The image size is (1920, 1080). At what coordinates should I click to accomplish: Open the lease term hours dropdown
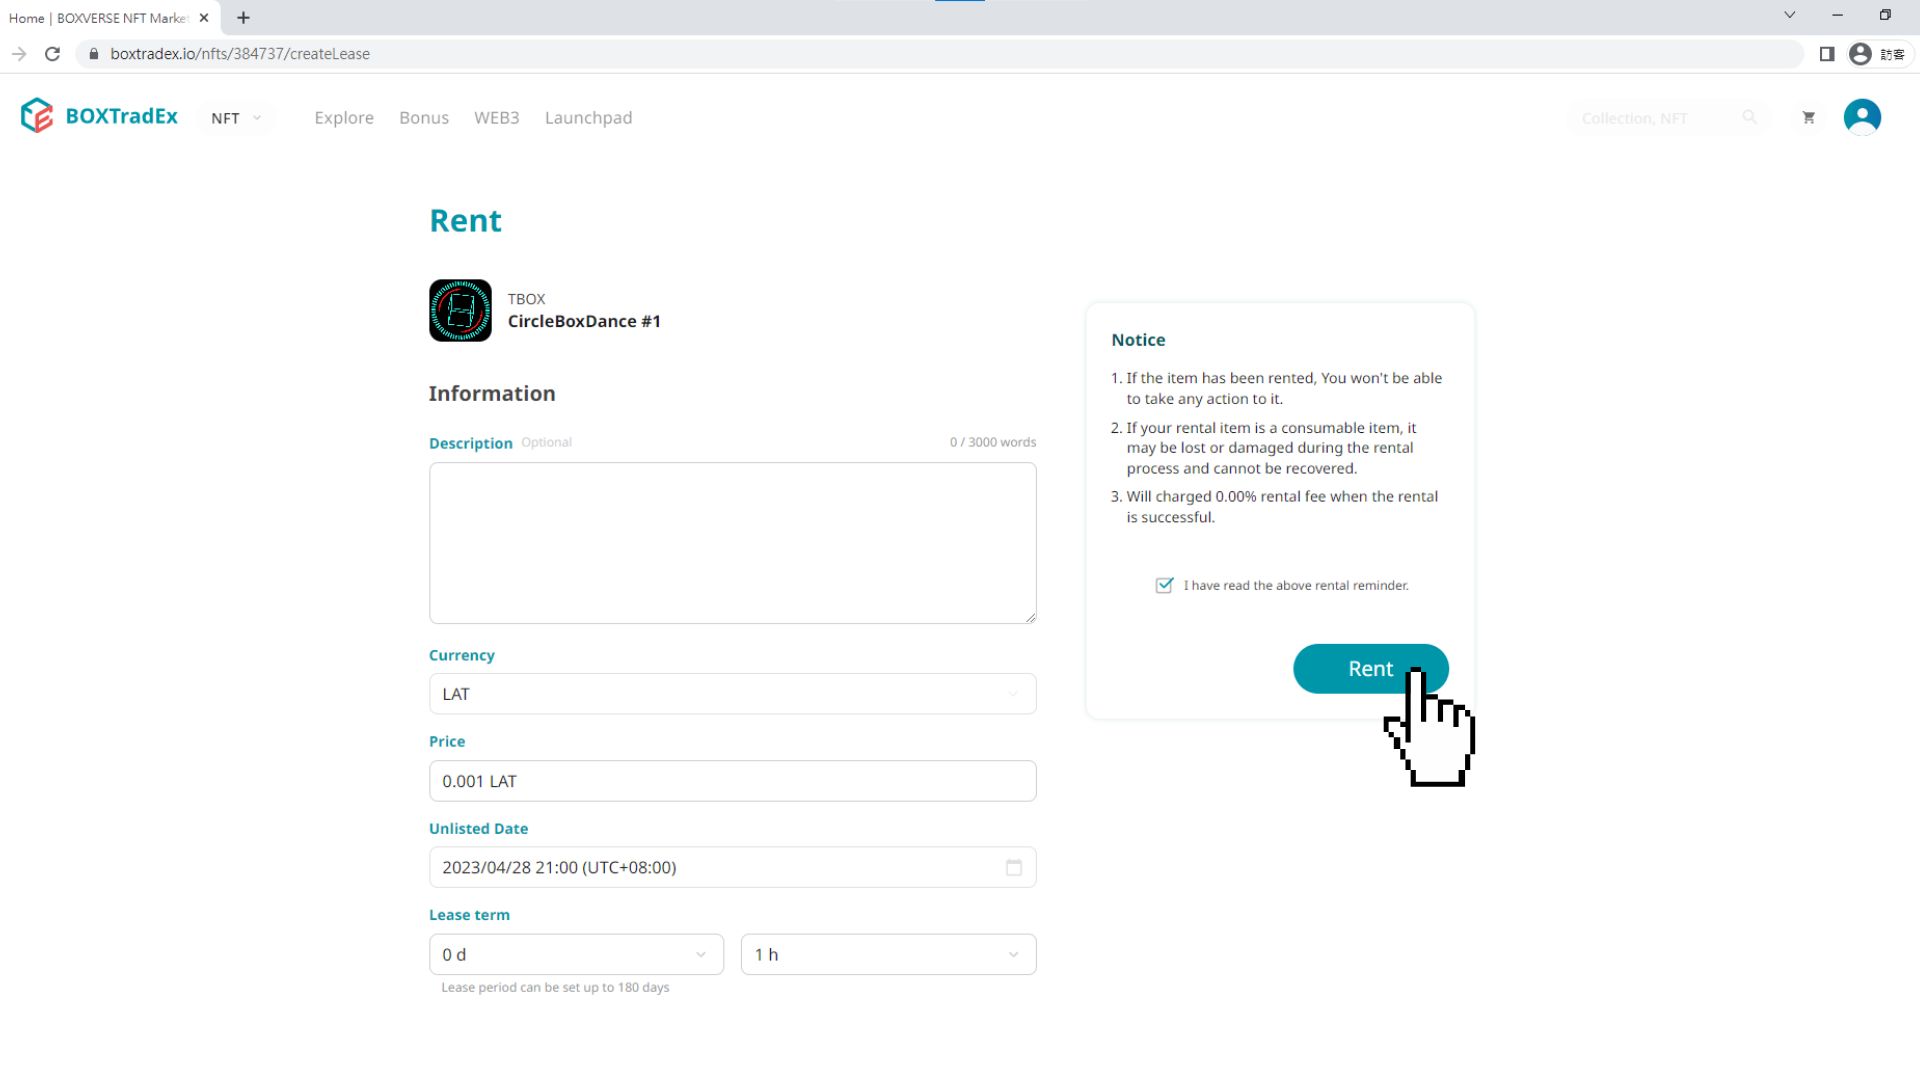coord(888,955)
